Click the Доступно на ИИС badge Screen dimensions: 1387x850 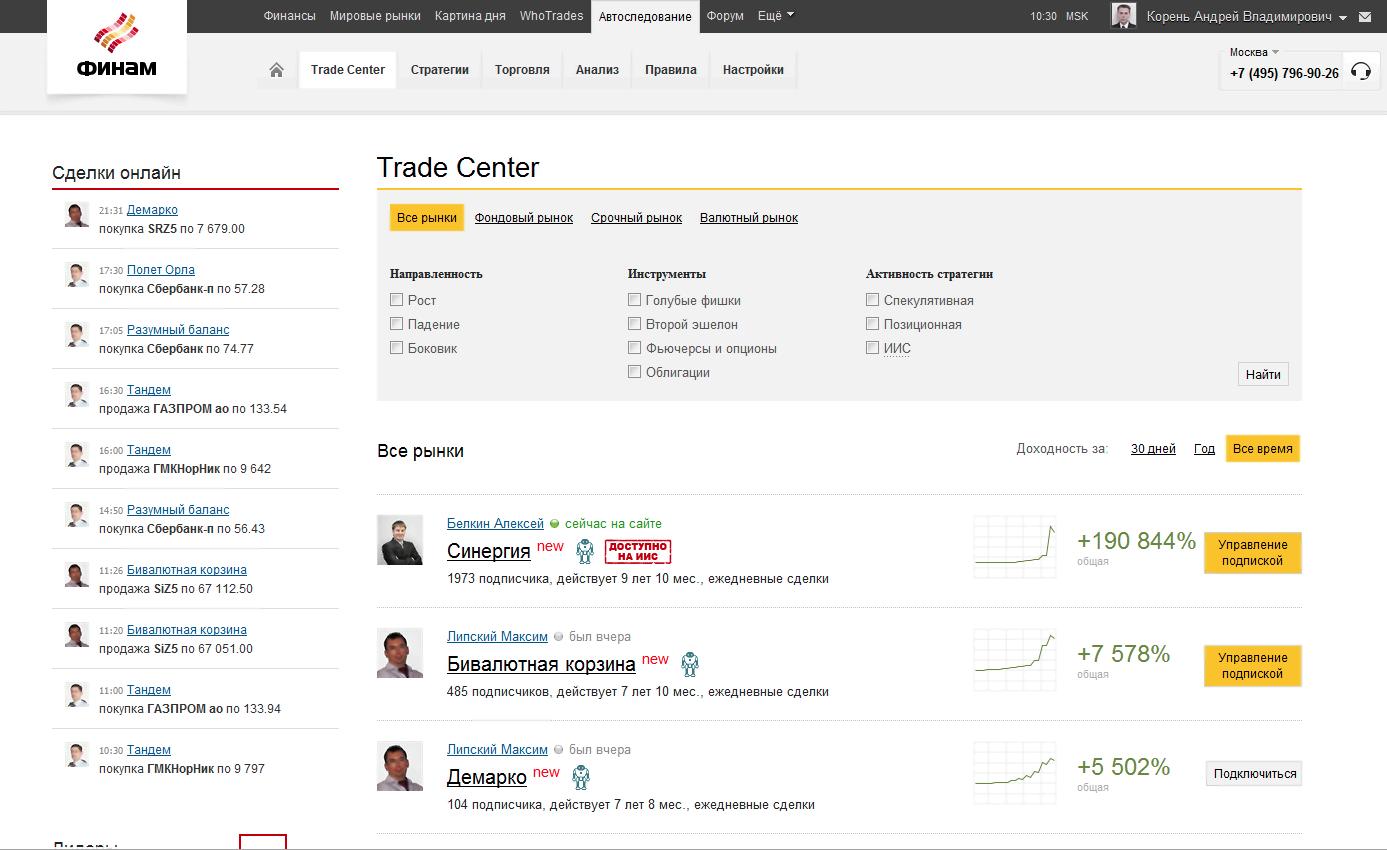tap(638, 551)
